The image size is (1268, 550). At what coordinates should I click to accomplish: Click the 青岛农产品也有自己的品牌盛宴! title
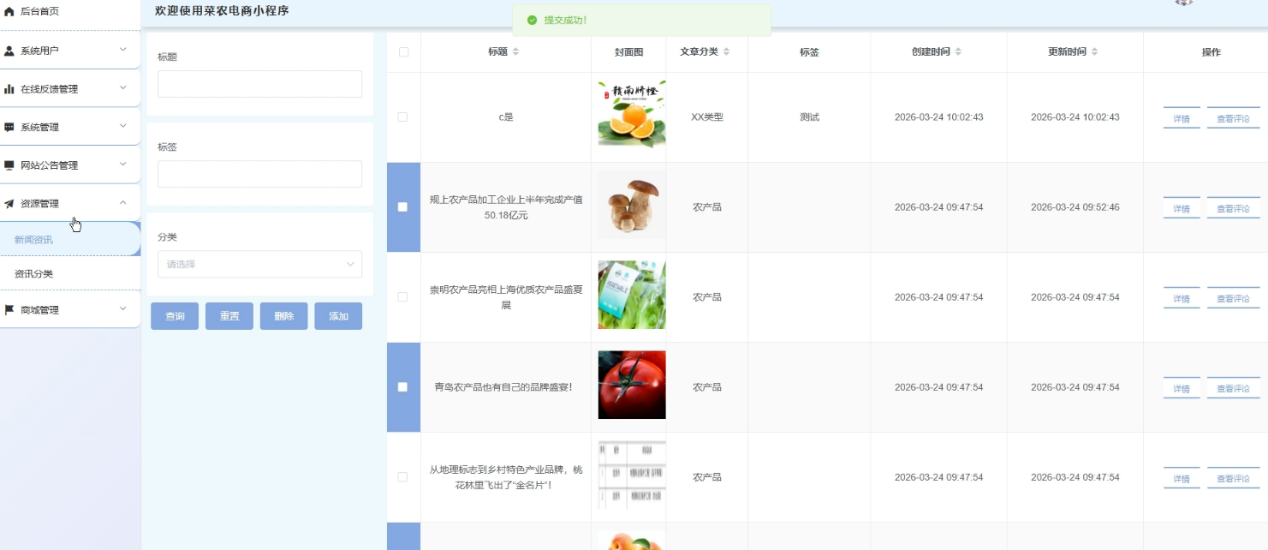[x=505, y=387]
